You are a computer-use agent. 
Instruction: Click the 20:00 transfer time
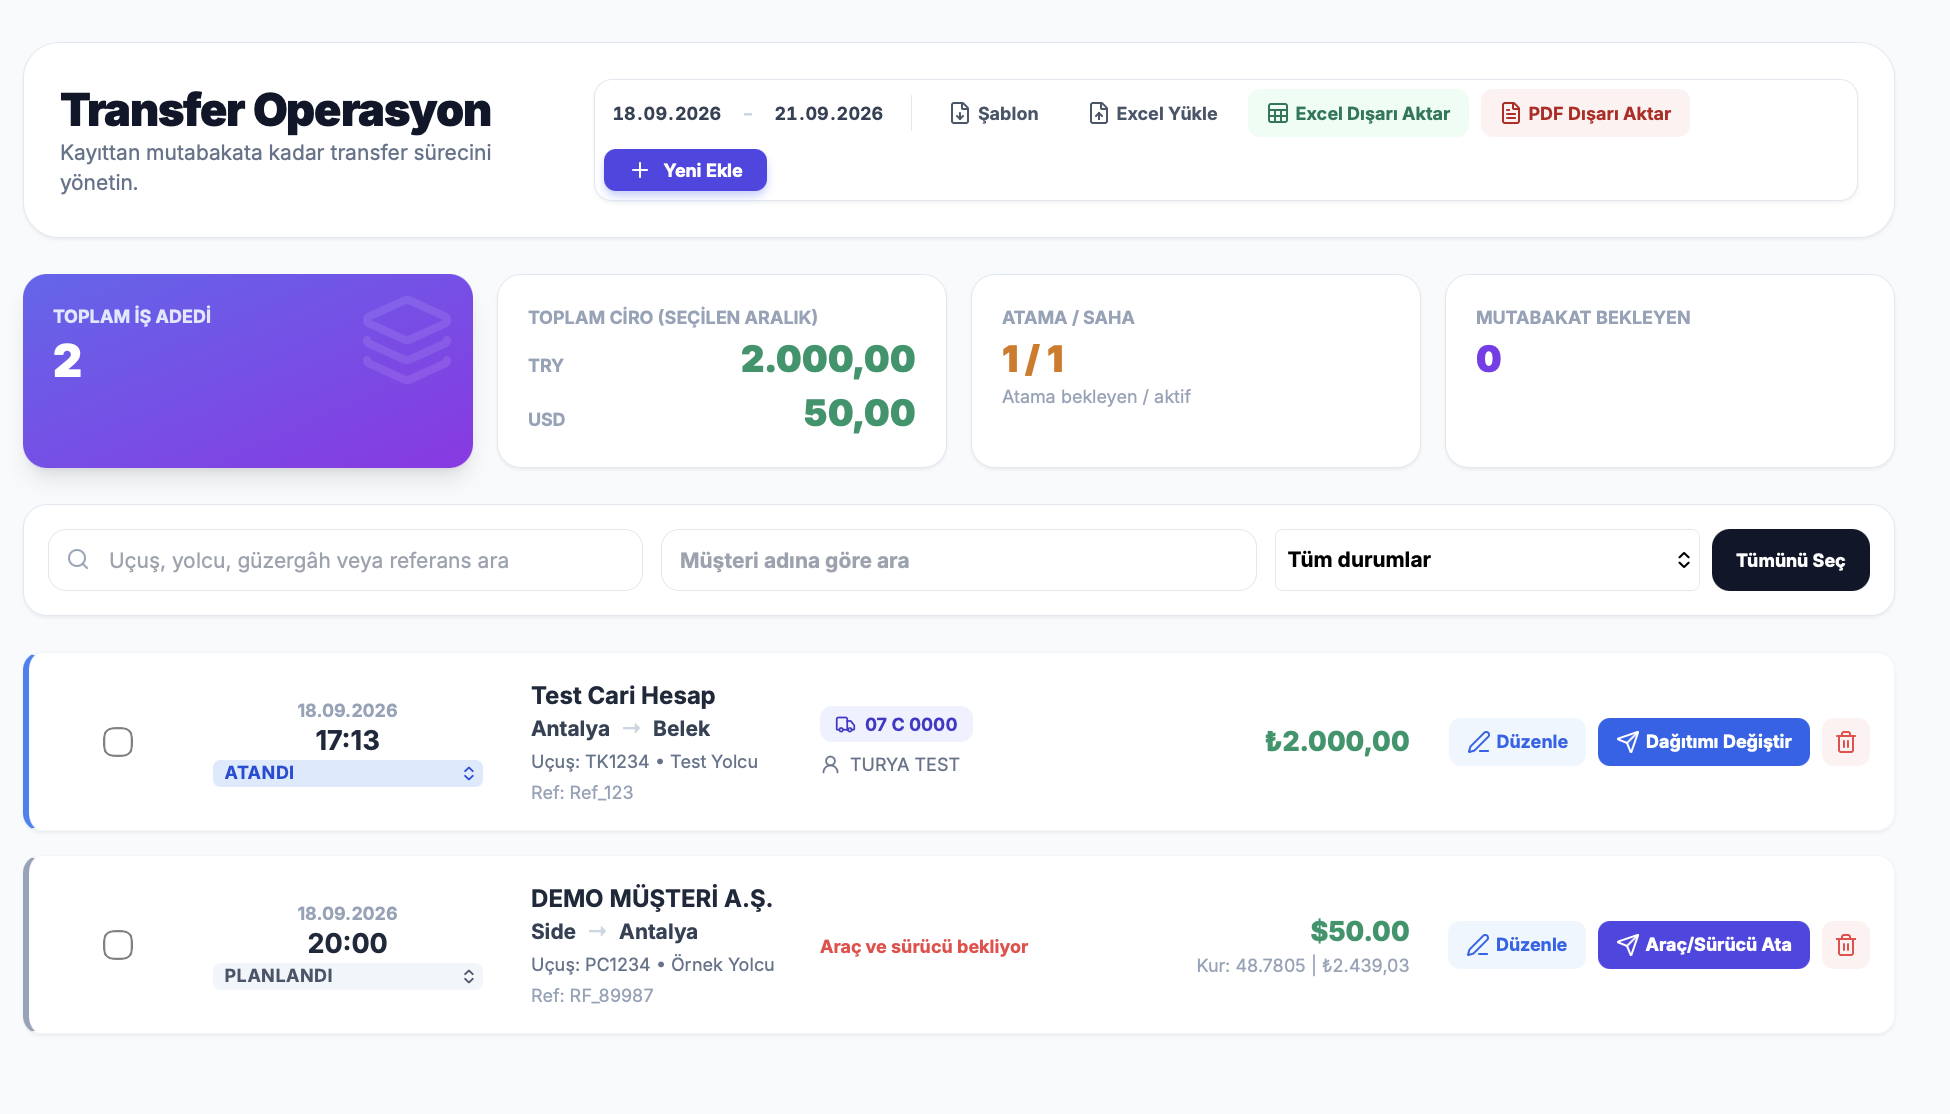(347, 943)
